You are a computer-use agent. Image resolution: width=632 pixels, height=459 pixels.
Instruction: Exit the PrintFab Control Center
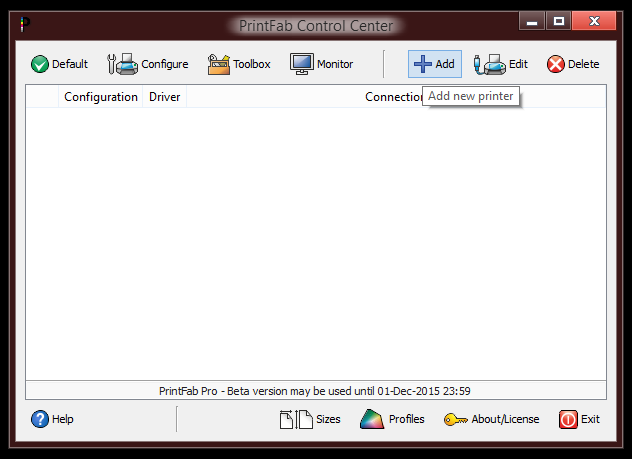click(x=579, y=419)
